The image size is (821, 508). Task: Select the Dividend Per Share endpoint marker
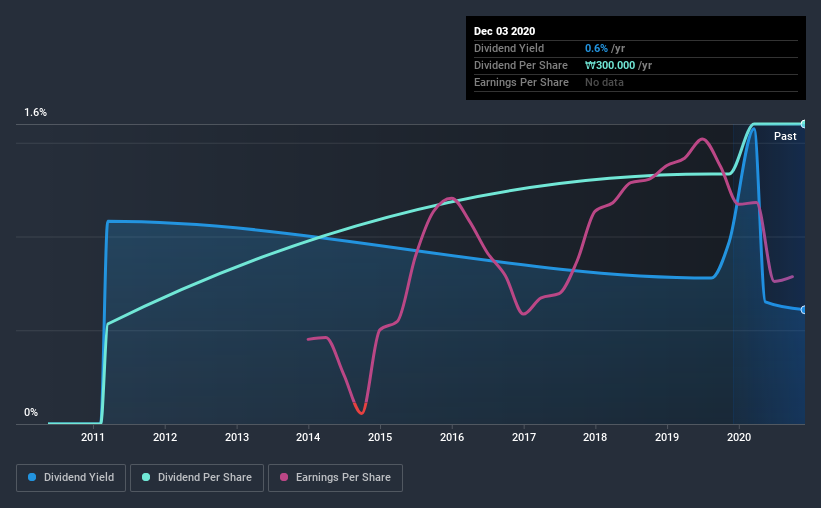pos(803,124)
